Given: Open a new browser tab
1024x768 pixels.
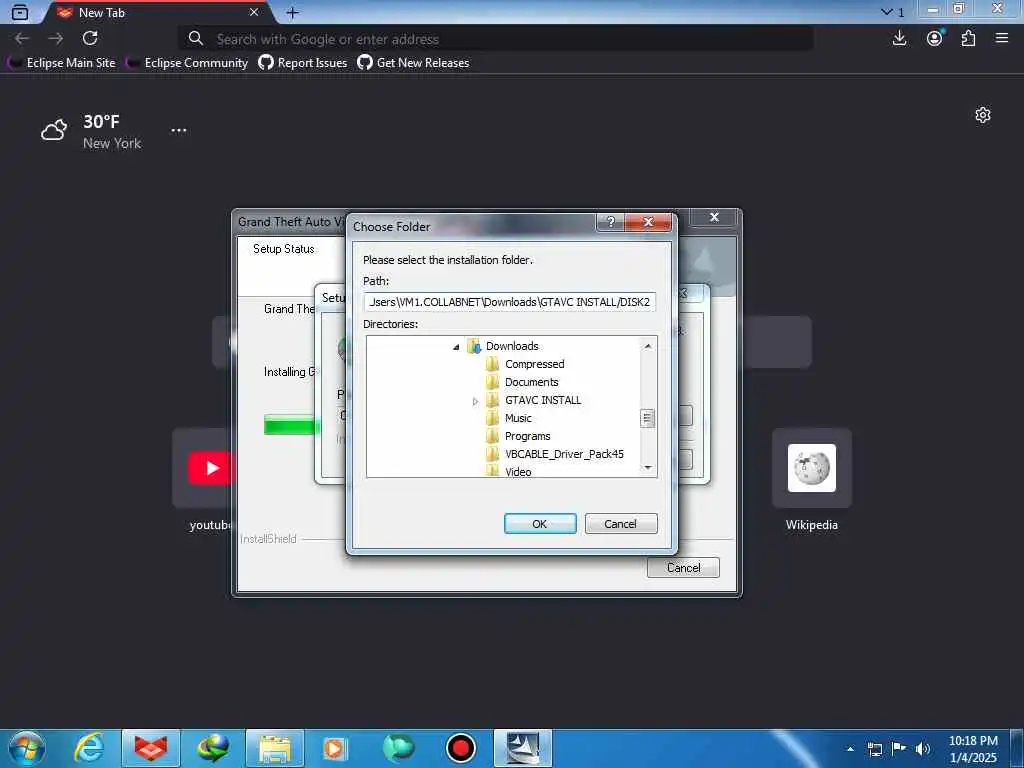Looking at the screenshot, I should [293, 12].
